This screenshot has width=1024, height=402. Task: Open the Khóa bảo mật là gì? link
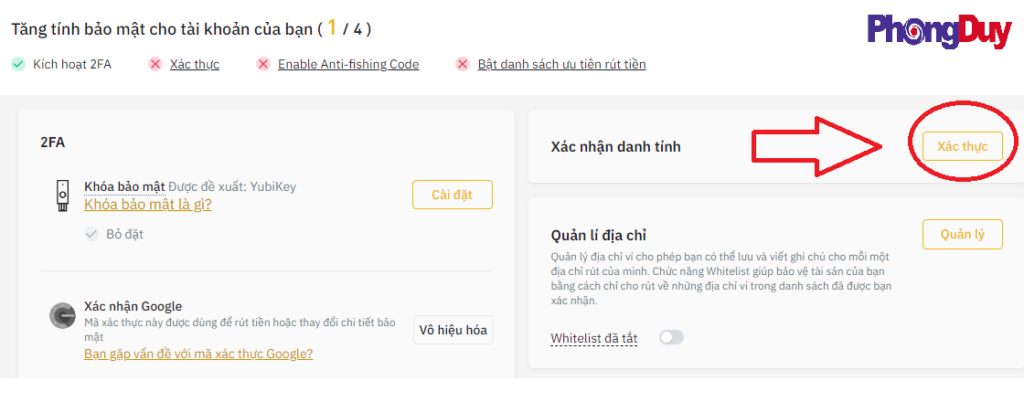click(x=148, y=204)
